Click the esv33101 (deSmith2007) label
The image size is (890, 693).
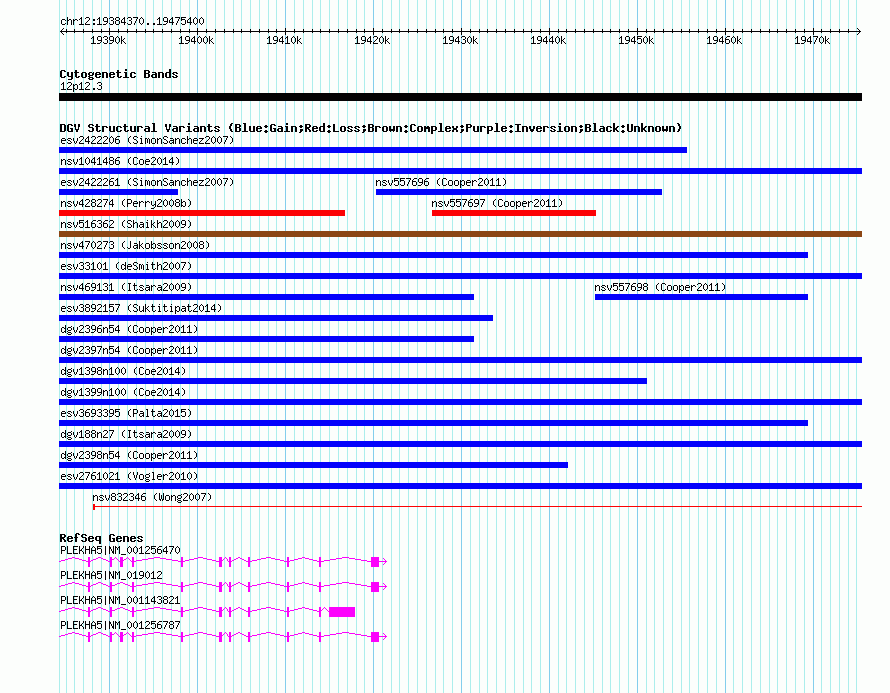[126, 266]
